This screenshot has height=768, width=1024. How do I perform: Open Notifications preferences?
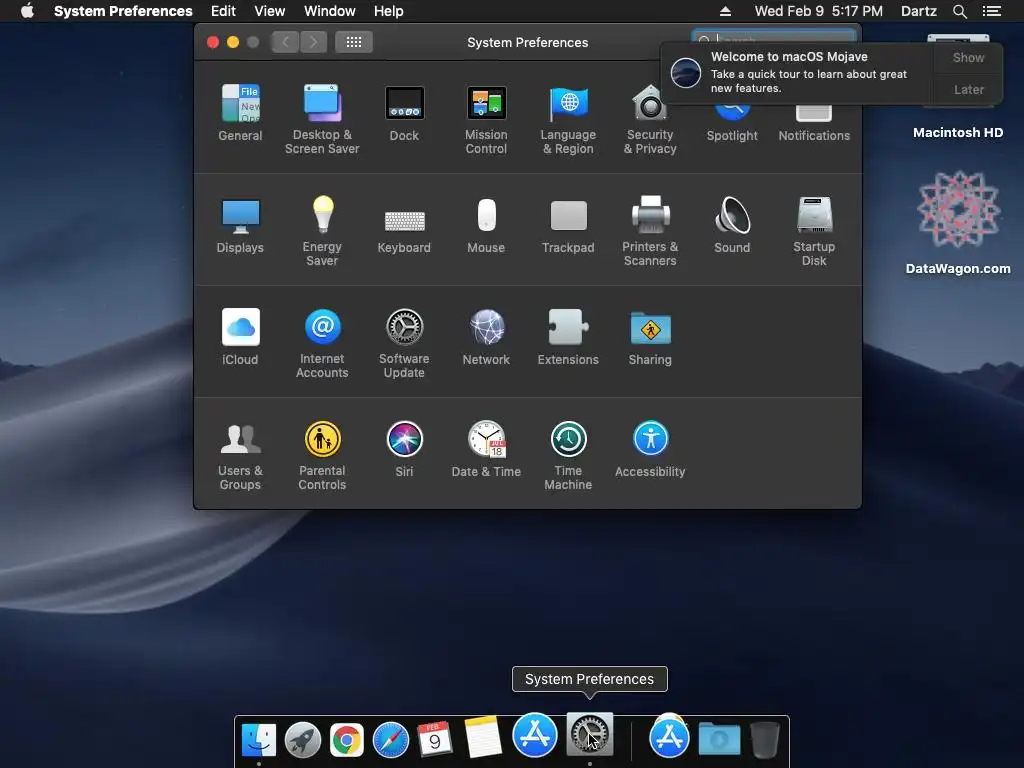(x=814, y=125)
